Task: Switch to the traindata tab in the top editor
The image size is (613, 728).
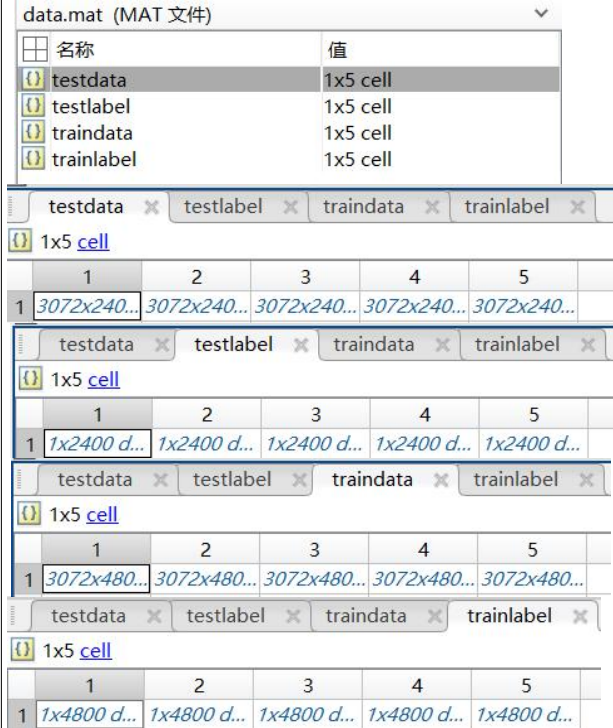Action: coord(363,207)
